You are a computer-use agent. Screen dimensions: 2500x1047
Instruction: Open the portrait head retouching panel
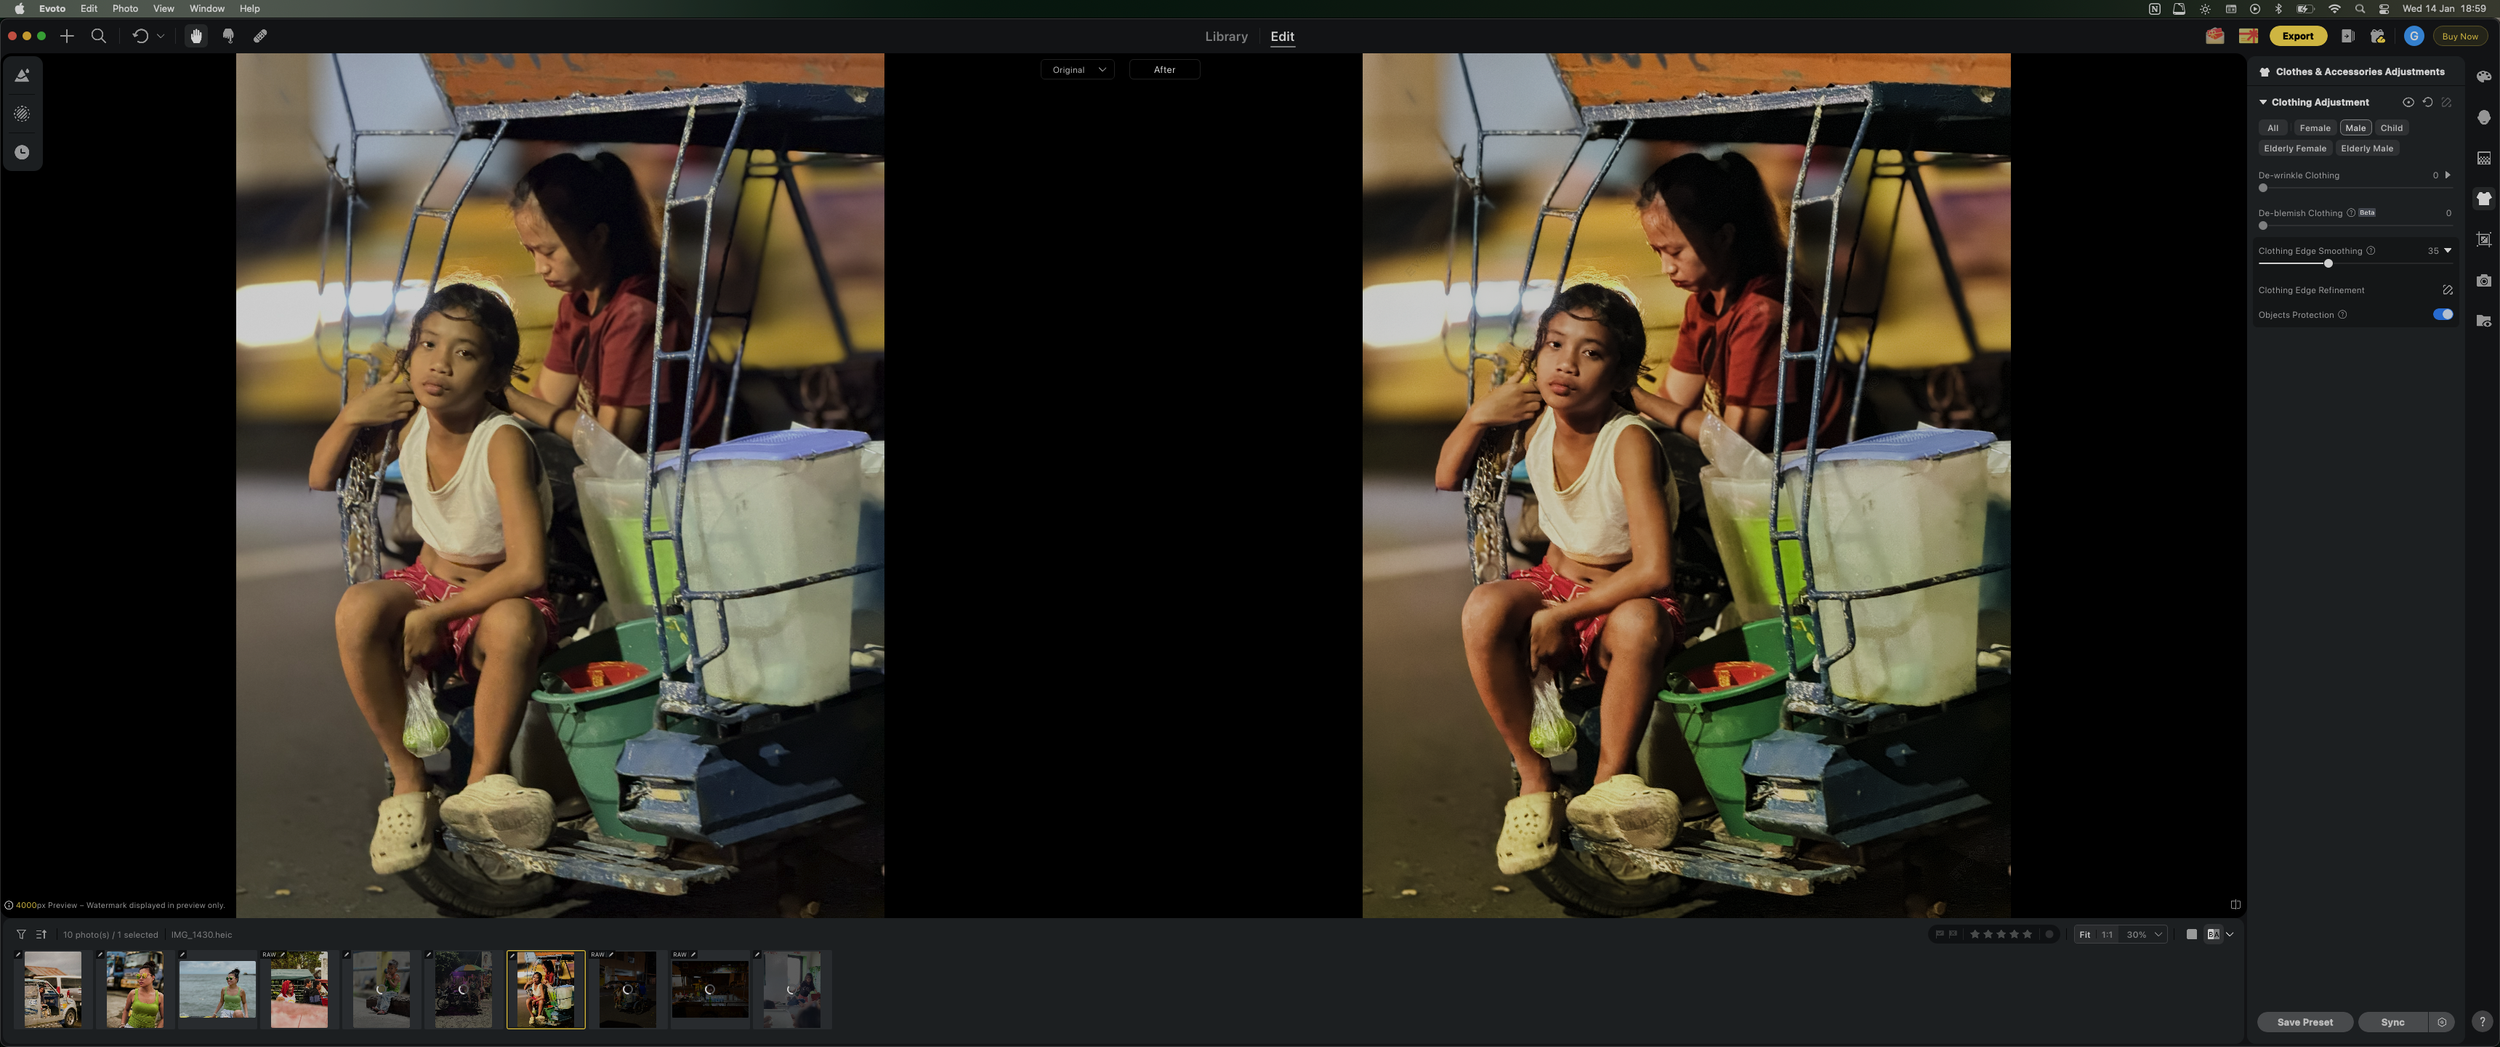[2484, 117]
